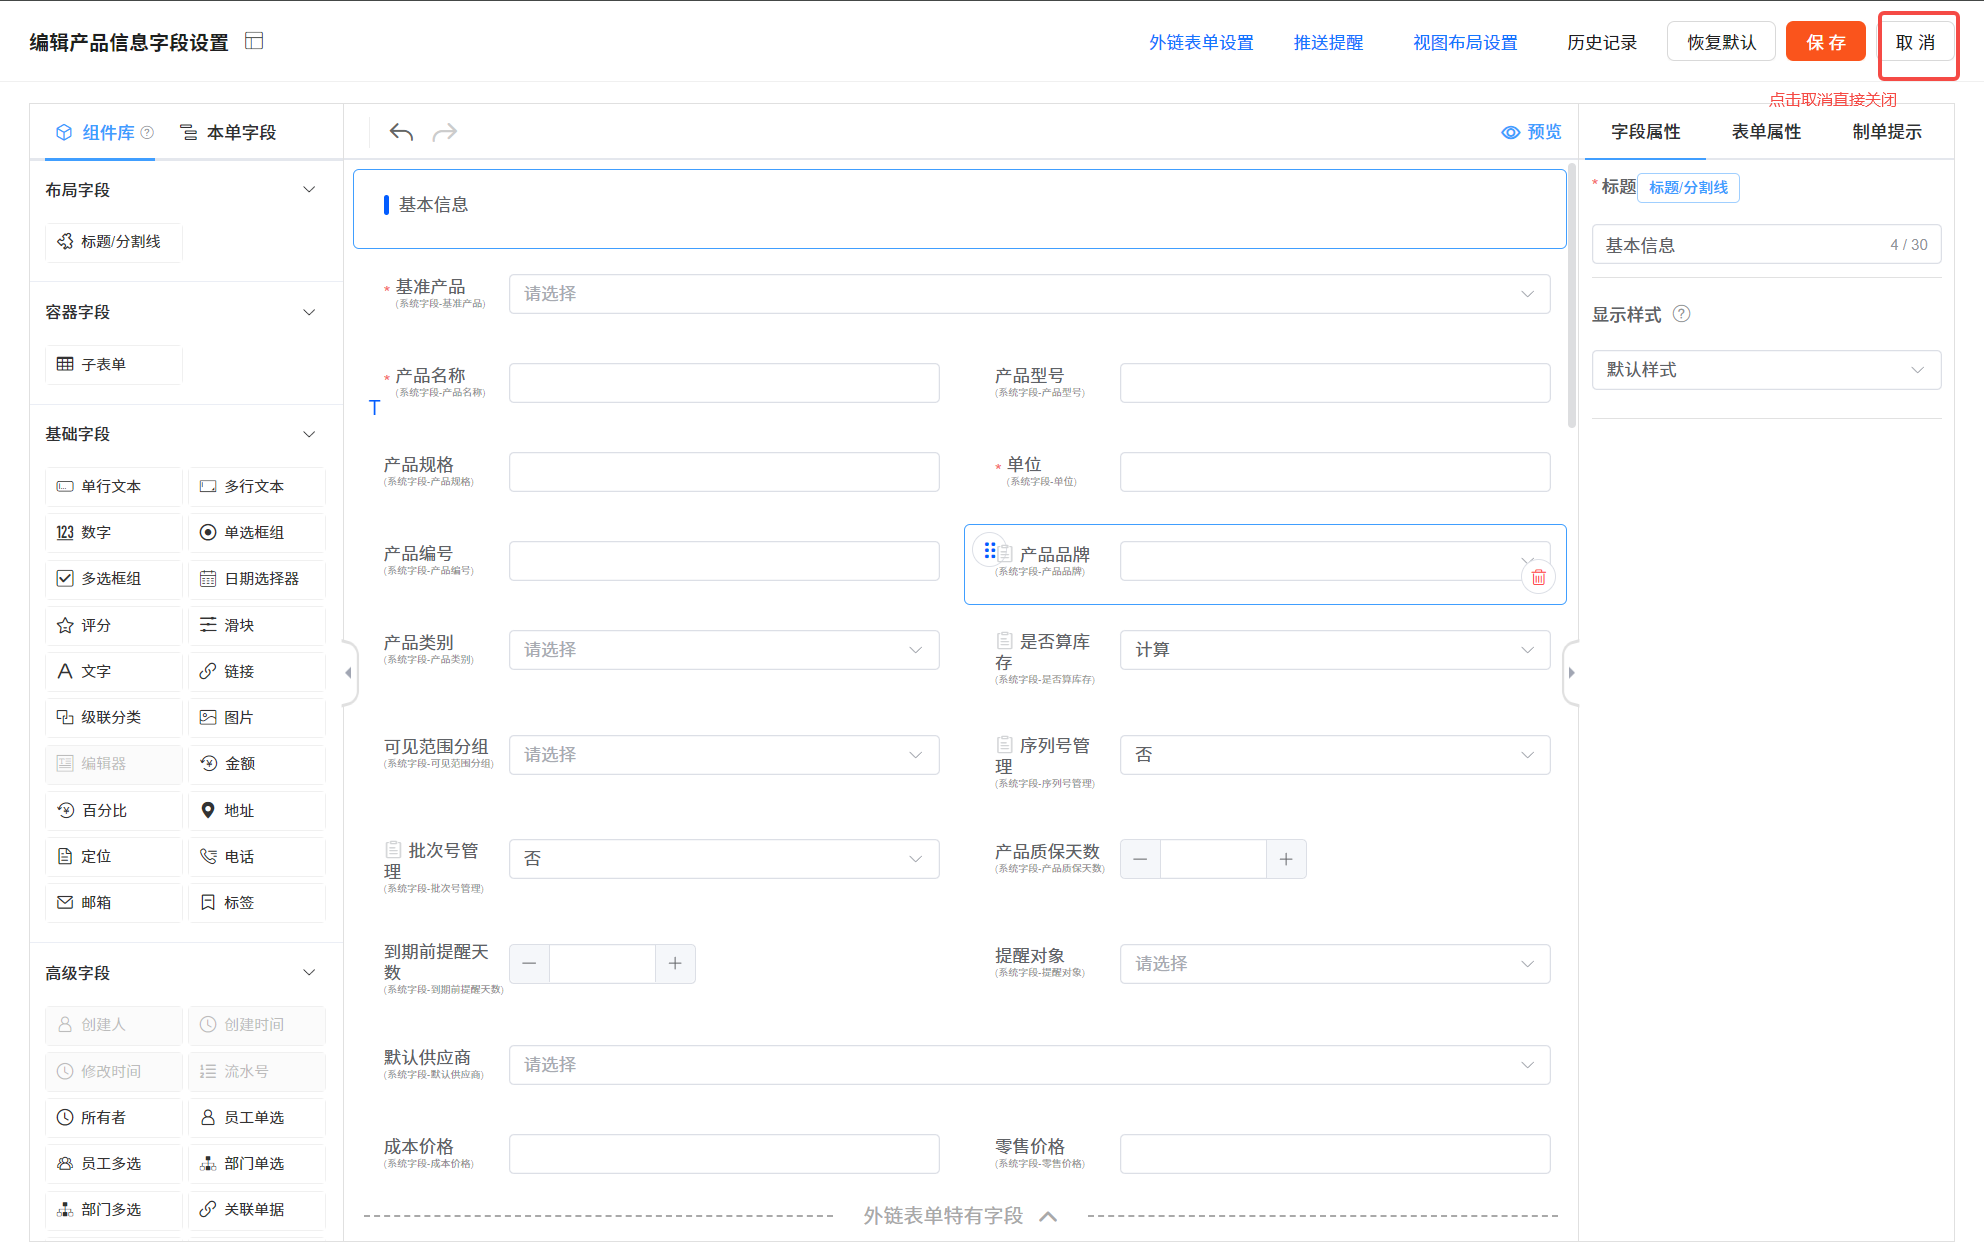The width and height of the screenshot is (1984, 1249).
Task: Click the drag handle on 产品品牌 field
Action: [x=989, y=550]
